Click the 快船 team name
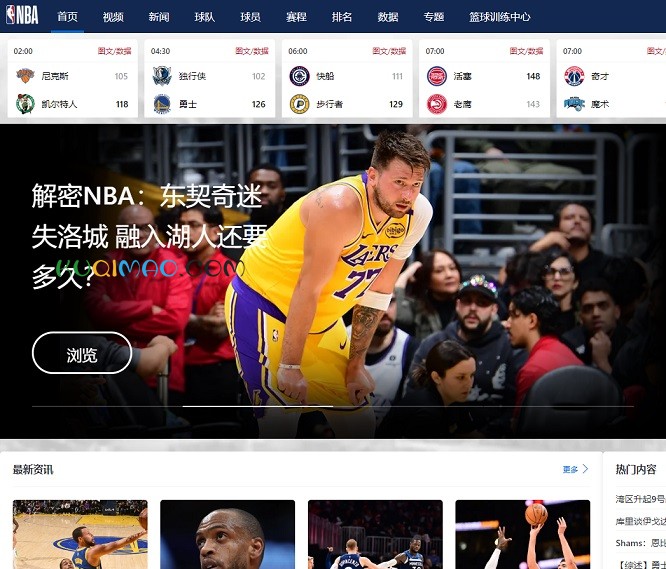Viewport: 666px width, 569px height. [325, 76]
